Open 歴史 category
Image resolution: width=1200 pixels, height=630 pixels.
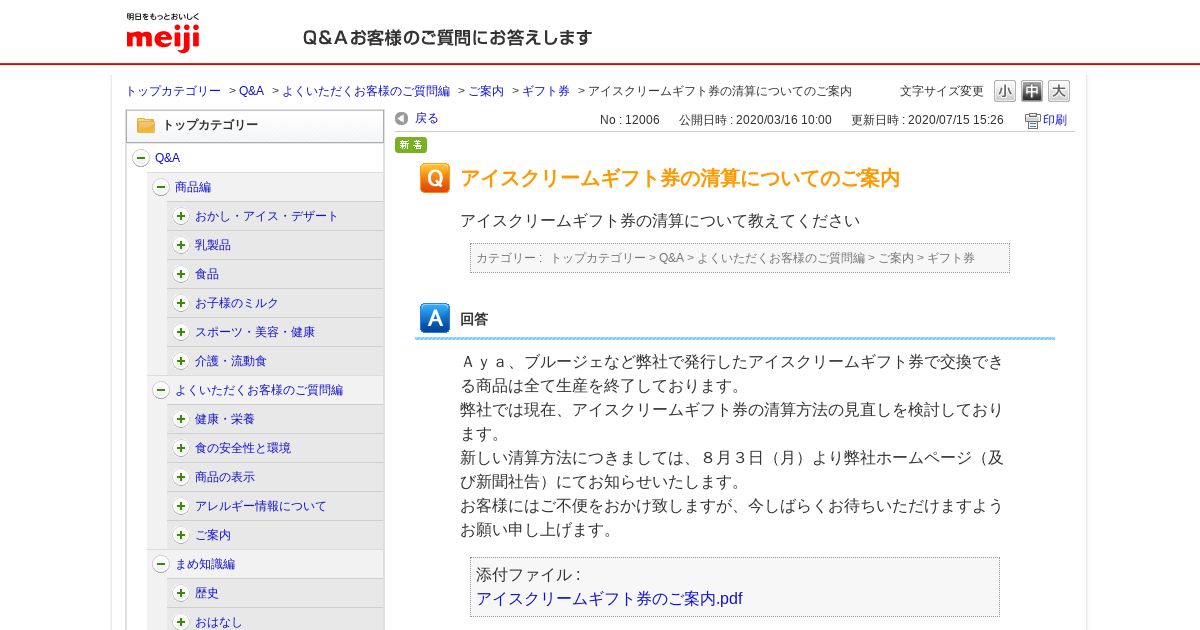pos(207,593)
